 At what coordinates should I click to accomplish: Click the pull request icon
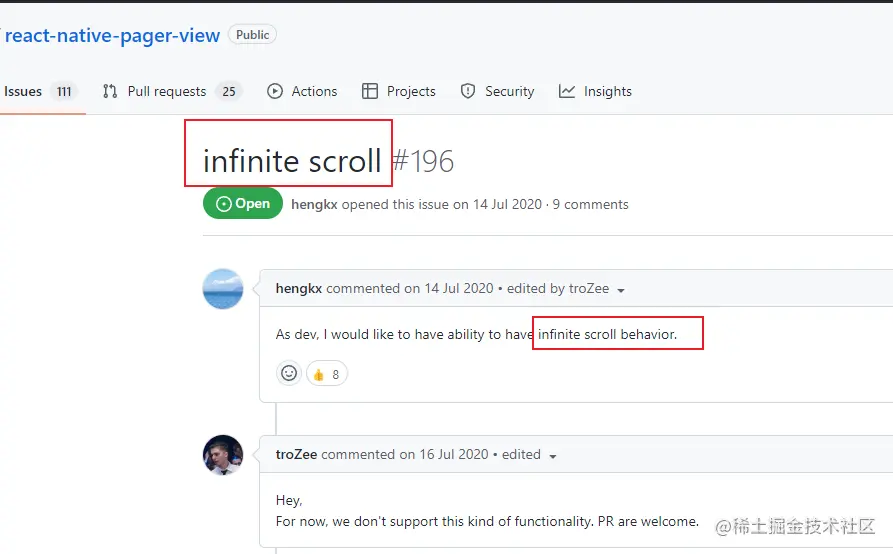click(x=110, y=91)
